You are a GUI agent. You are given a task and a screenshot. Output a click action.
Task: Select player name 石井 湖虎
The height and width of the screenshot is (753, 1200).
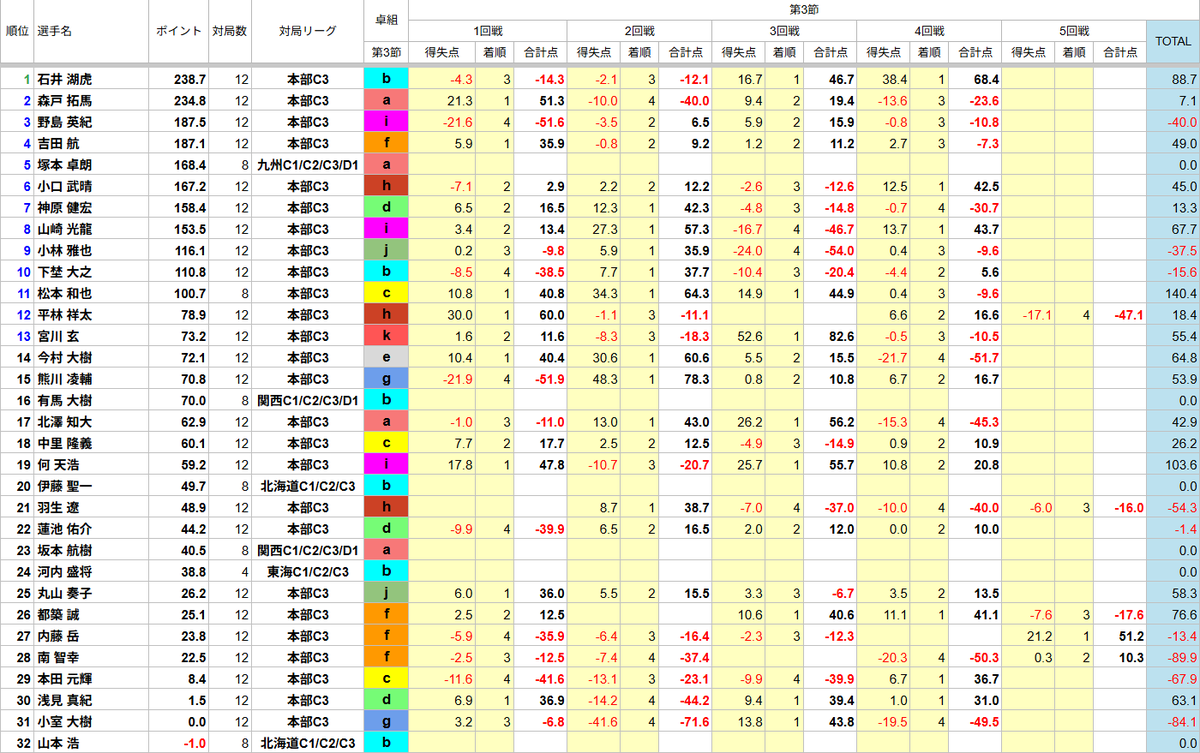(x=63, y=78)
